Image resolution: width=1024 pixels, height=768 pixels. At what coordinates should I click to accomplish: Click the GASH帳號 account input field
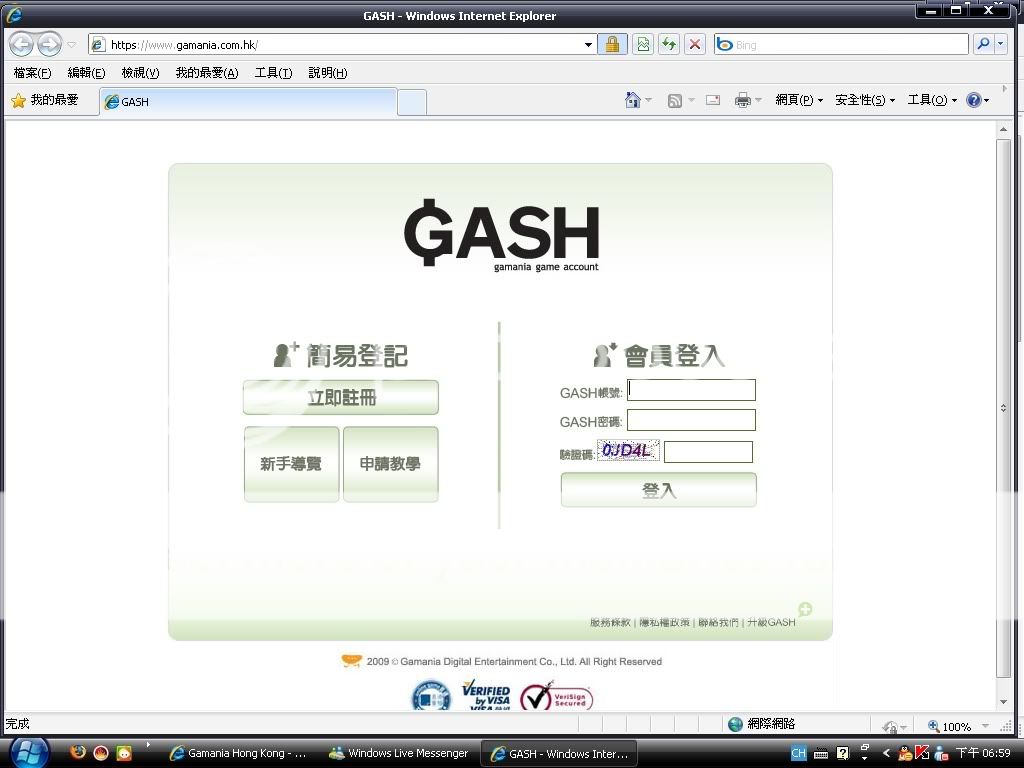(691, 390)
